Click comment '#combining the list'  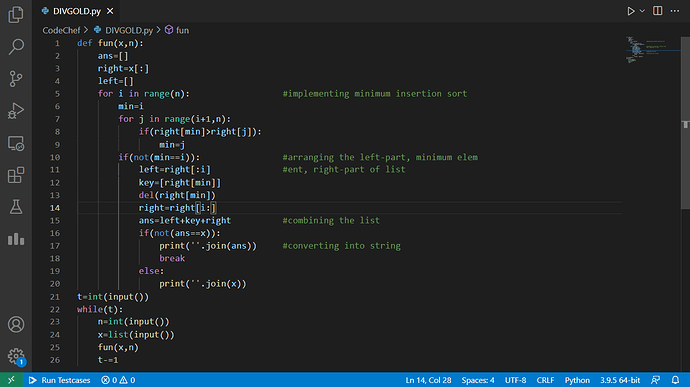(x=331, y=221)
